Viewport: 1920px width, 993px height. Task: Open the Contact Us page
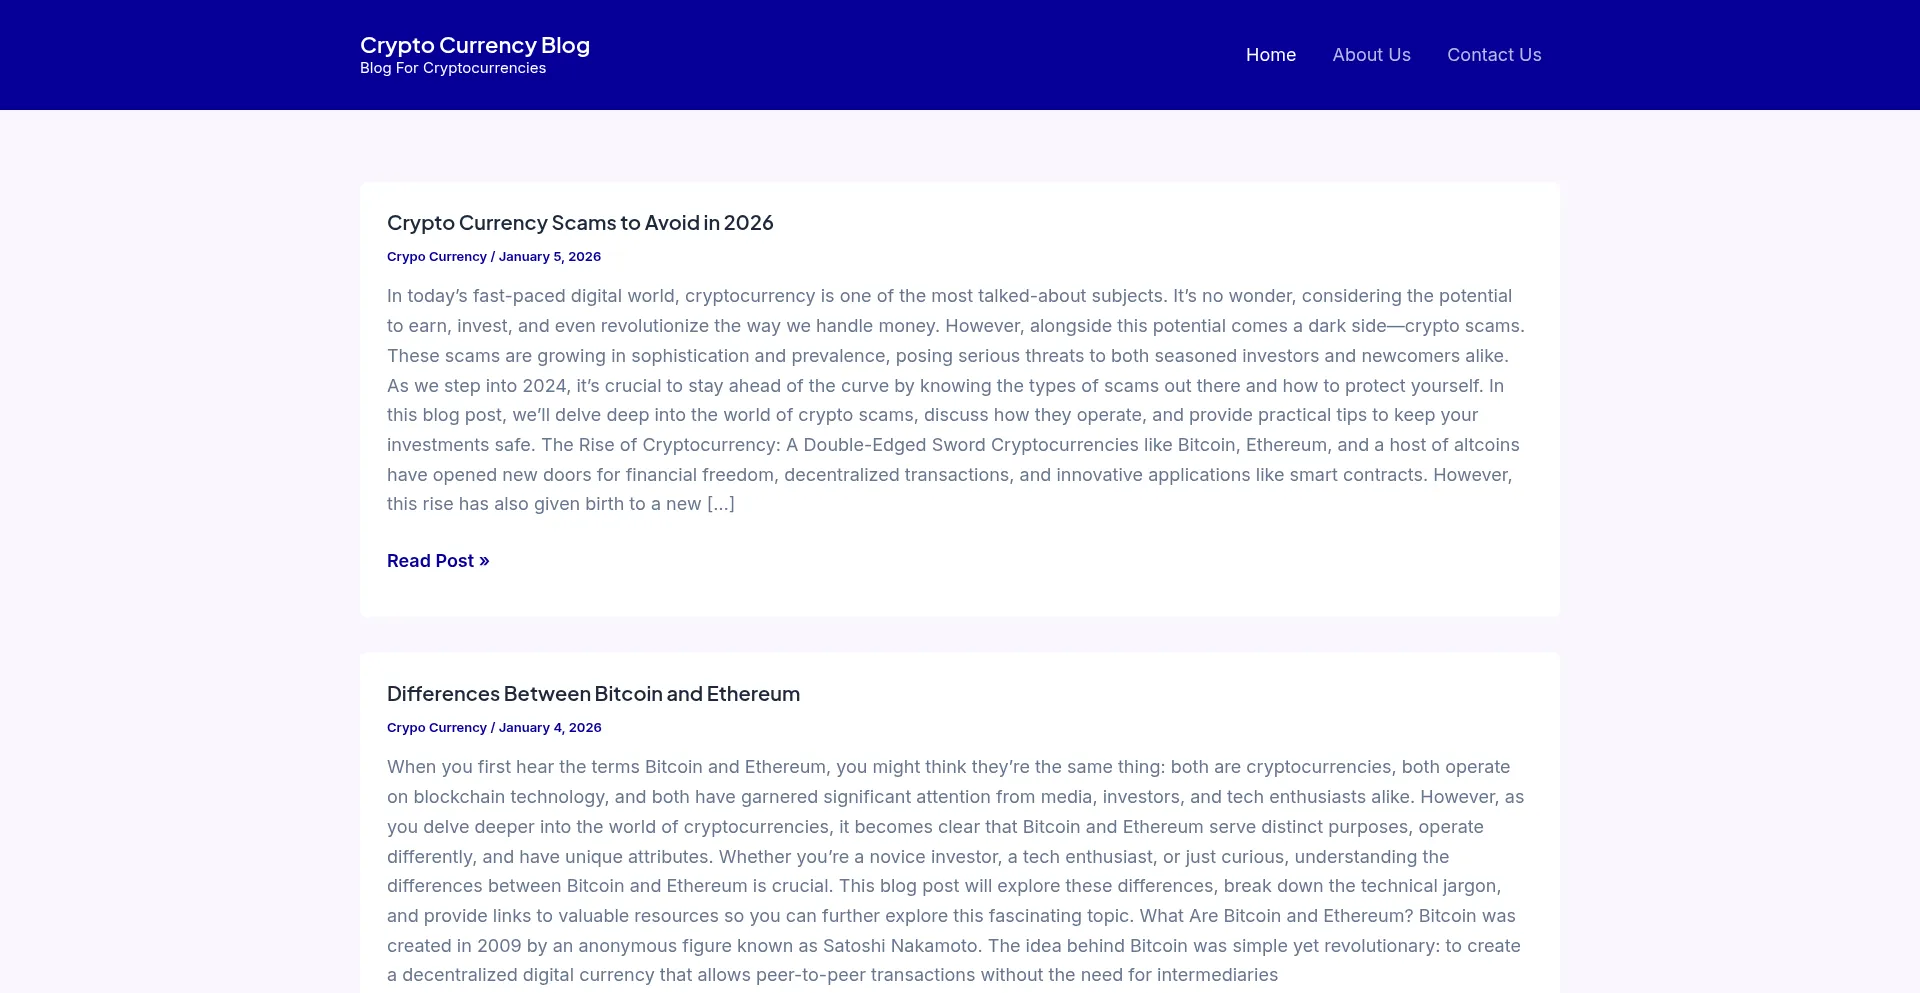coord(1494,54)
